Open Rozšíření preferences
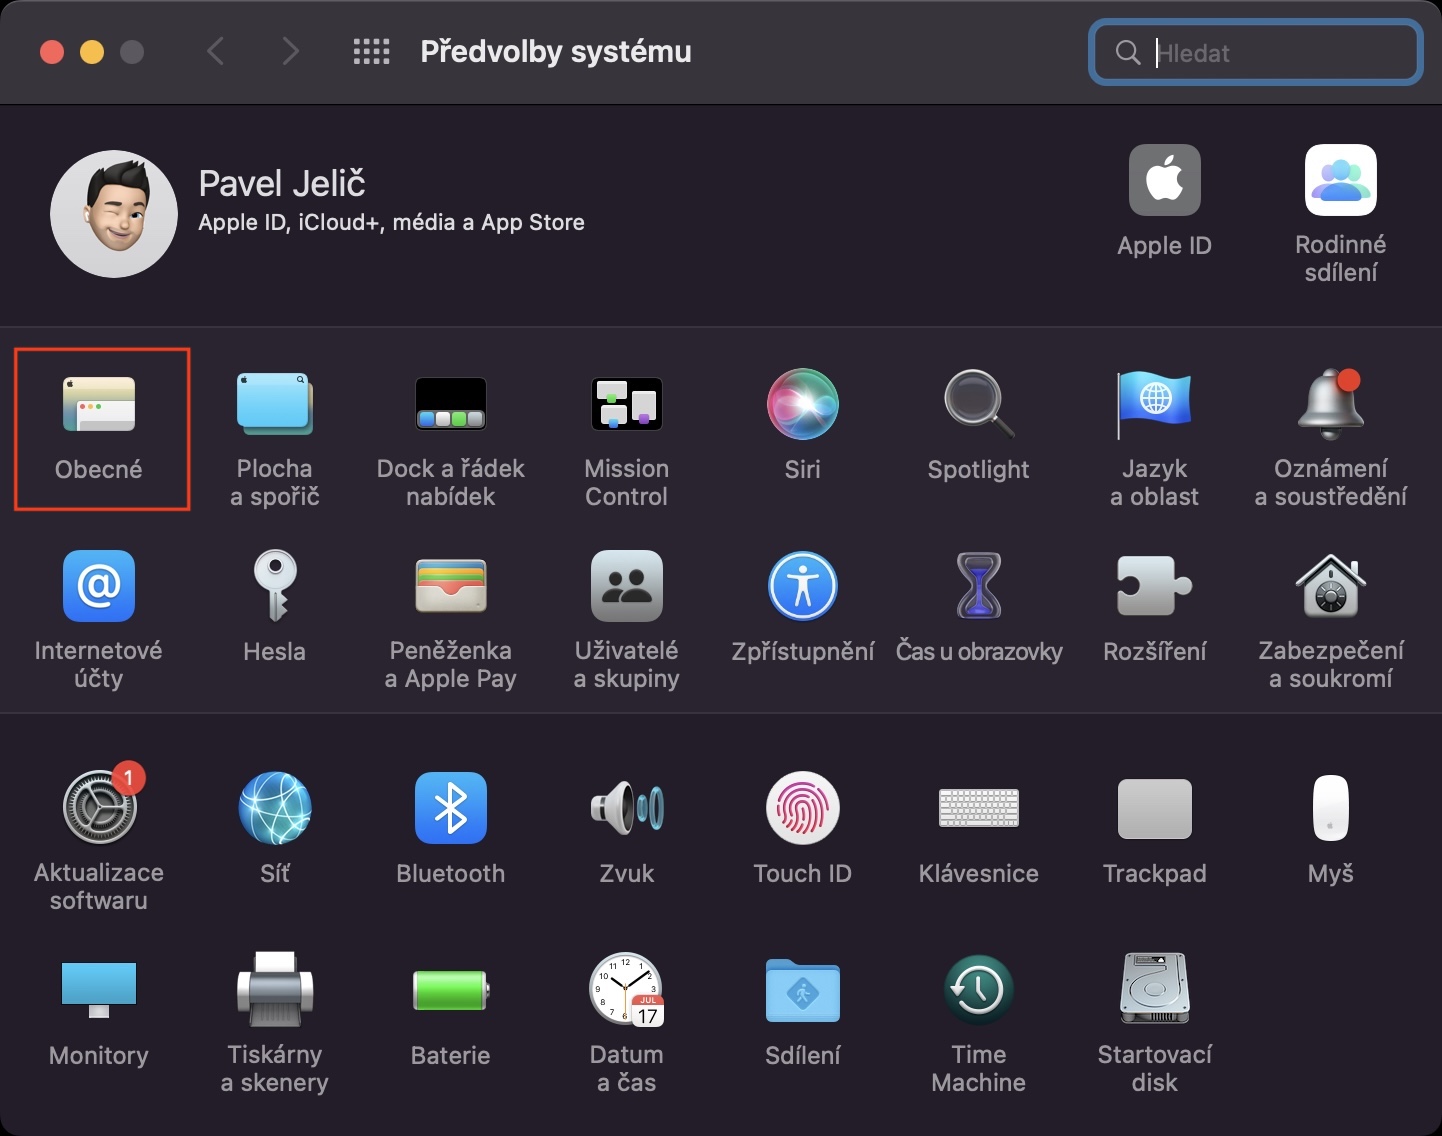This screenshot has height=1136, width=1442. (1155, 608)
